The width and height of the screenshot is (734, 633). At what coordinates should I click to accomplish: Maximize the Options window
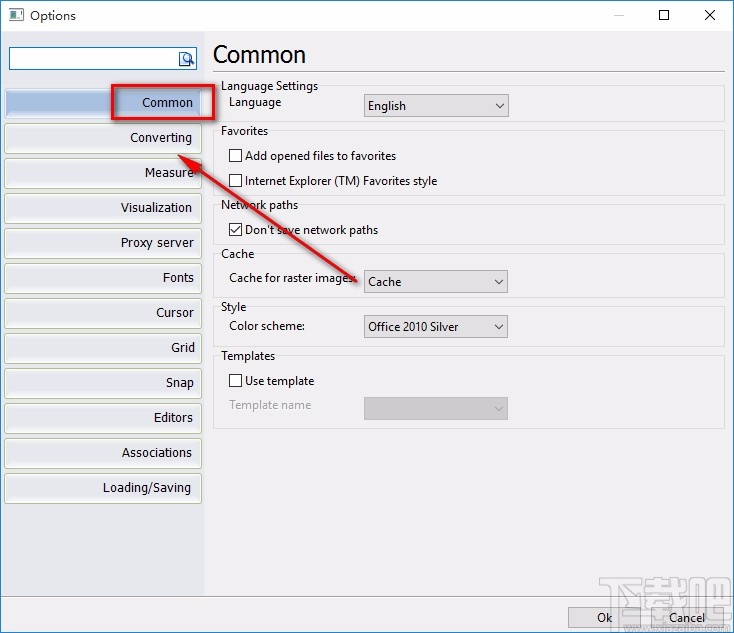click(663, 15)
